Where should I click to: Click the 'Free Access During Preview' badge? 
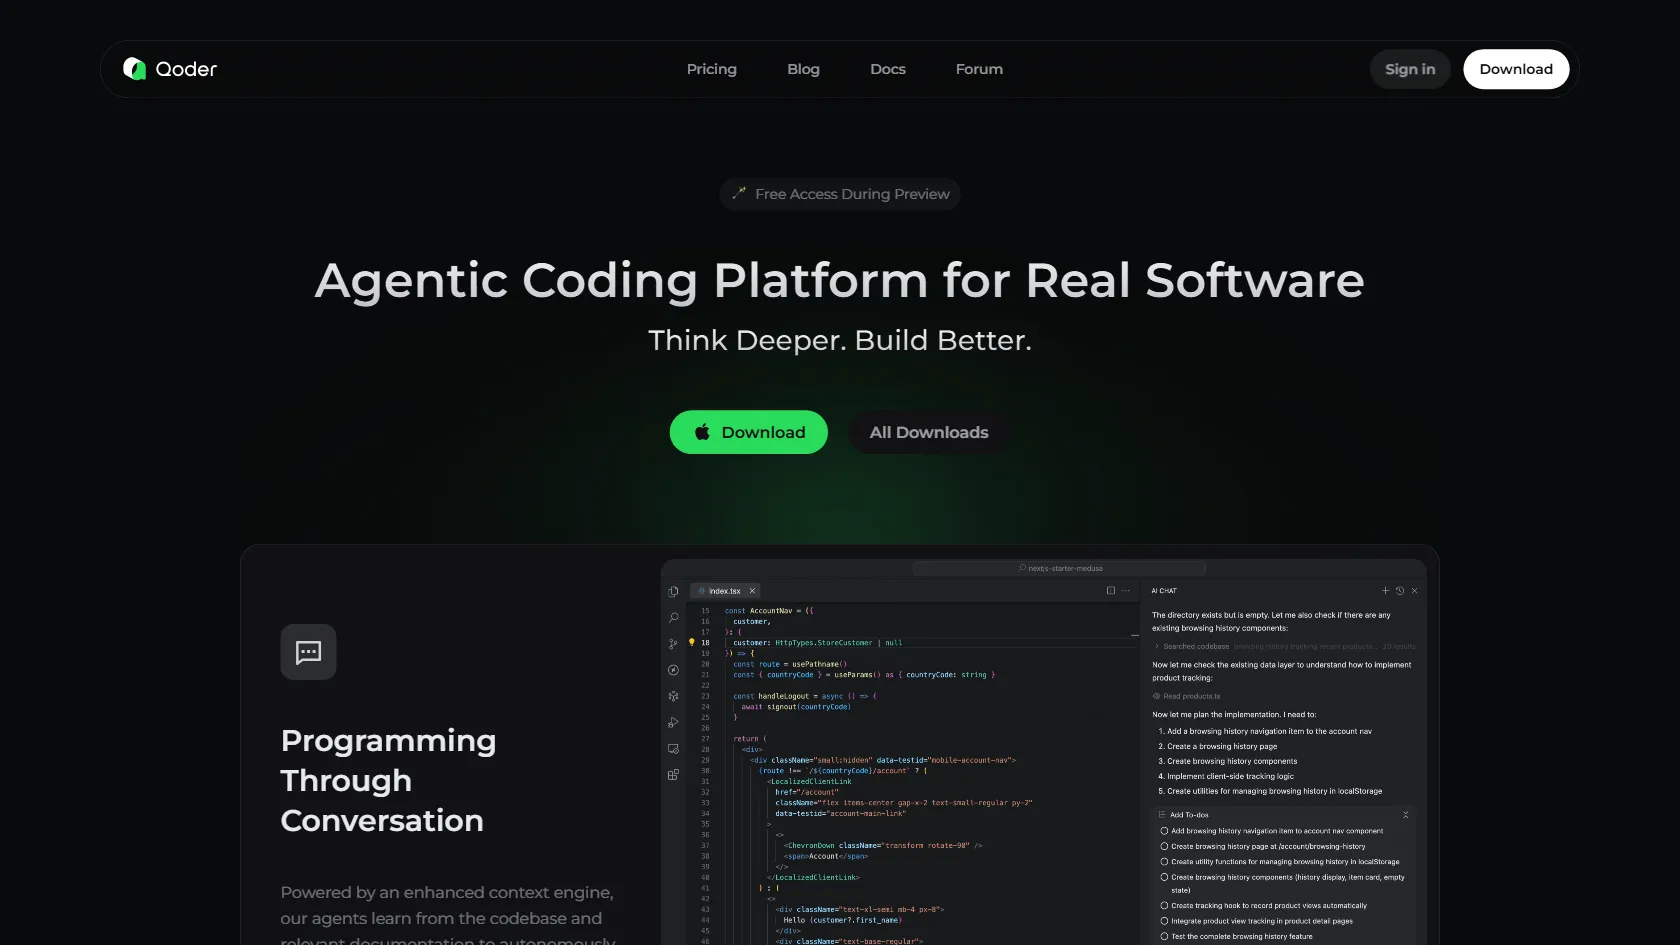tap(840, 194)
